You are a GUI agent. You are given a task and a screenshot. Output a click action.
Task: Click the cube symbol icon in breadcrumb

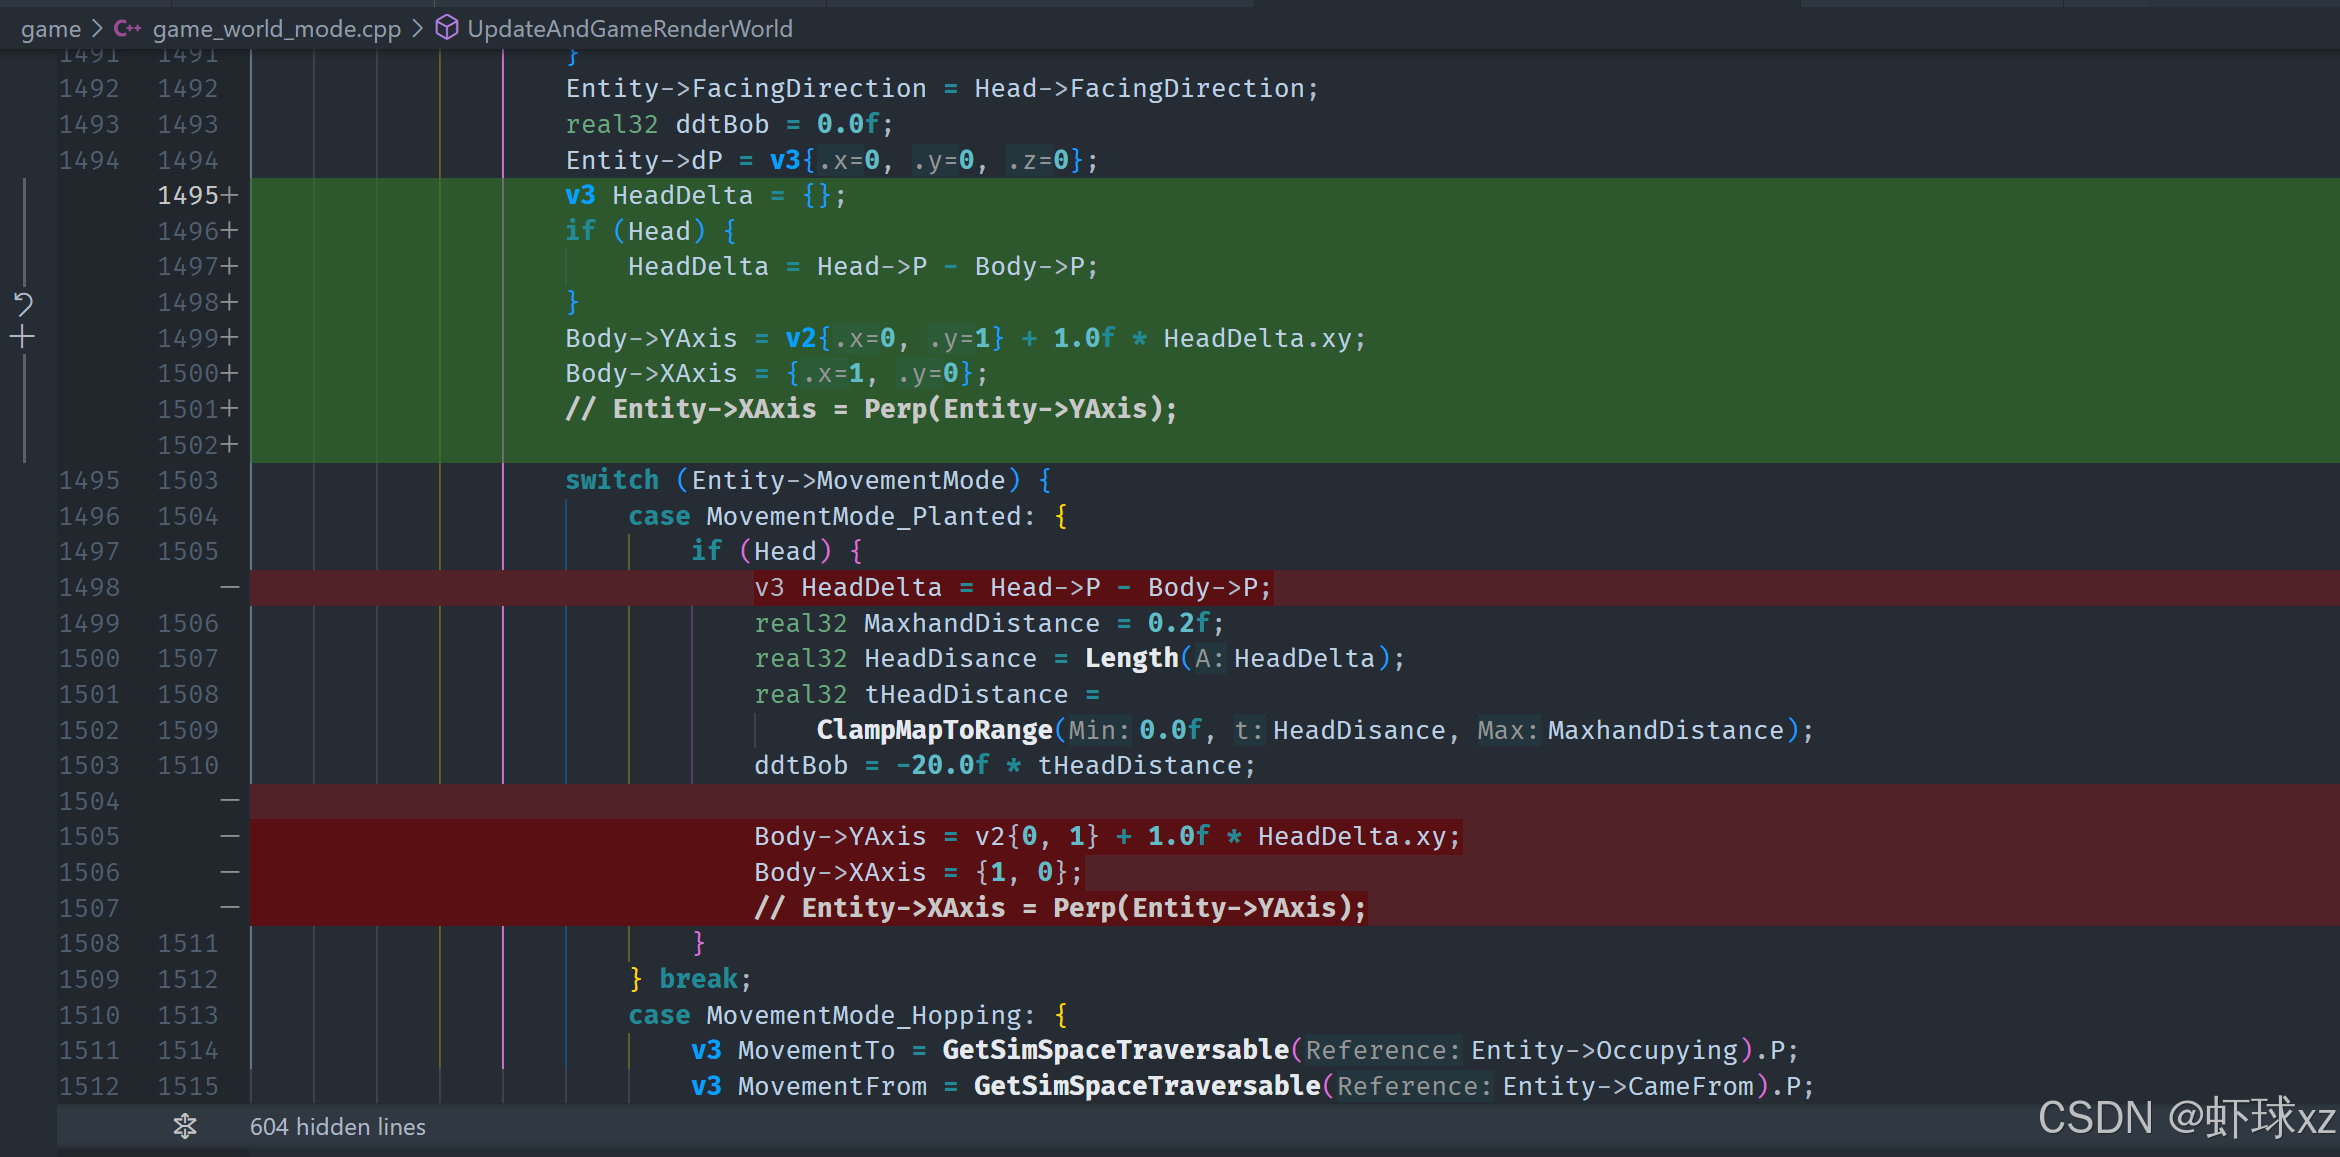pos(447,28)
